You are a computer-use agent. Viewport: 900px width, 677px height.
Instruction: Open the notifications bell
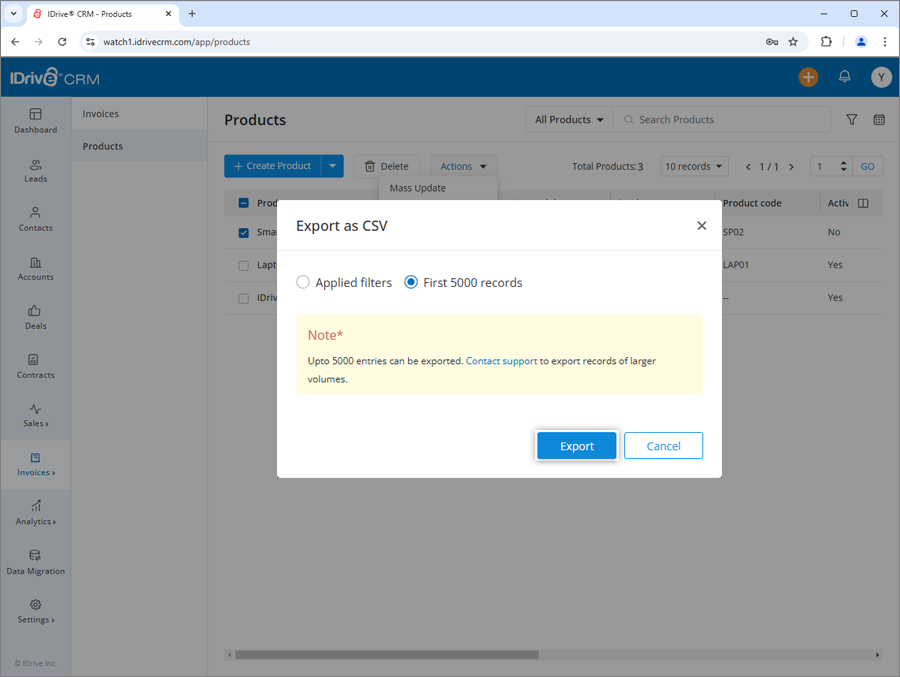coord(844,76)
